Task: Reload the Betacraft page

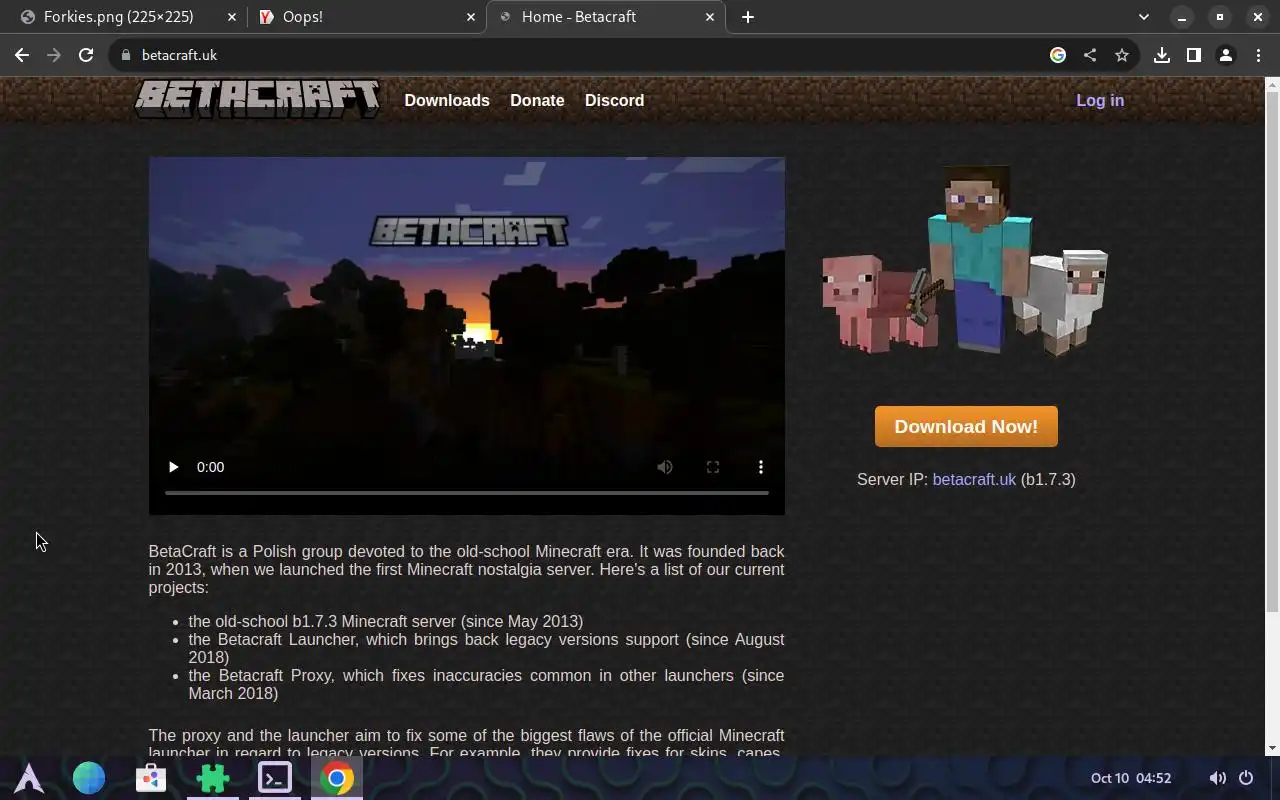Action: pyautogui.click(x=86, y=55)
